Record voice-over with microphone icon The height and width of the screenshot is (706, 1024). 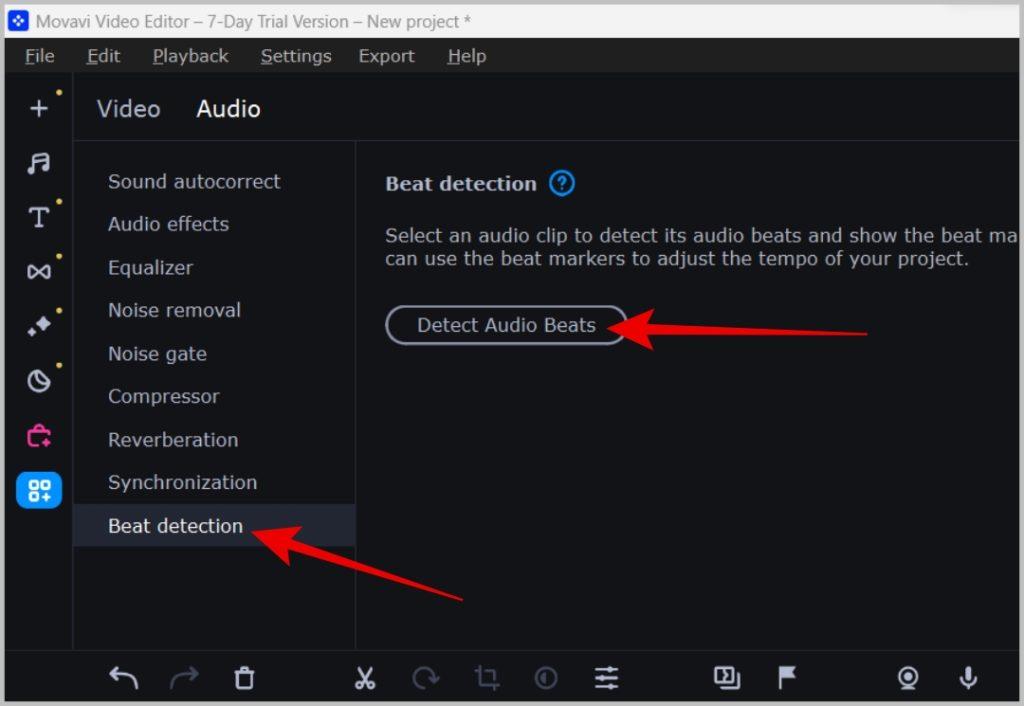(x=968, y=678)
